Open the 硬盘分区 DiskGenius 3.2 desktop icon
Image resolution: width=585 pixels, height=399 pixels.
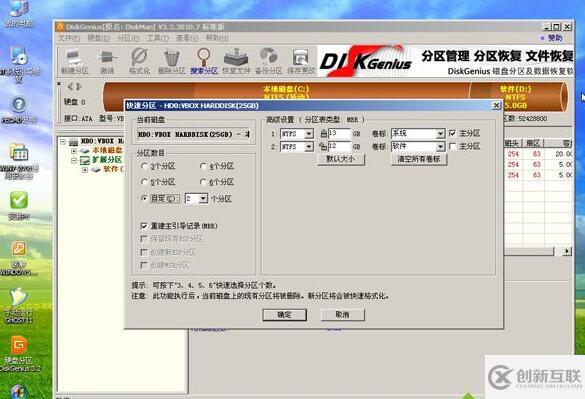pyautogui.click(x=19, y=354)
